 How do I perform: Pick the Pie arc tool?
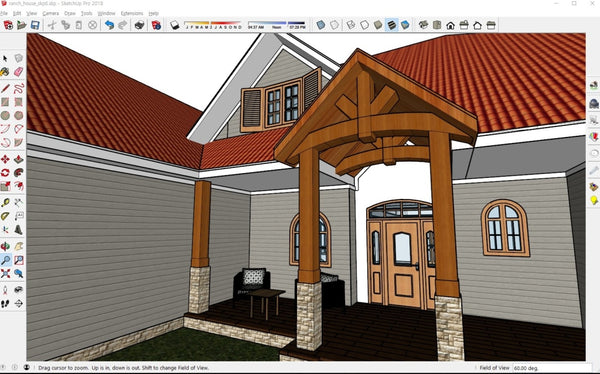(18, 142)
